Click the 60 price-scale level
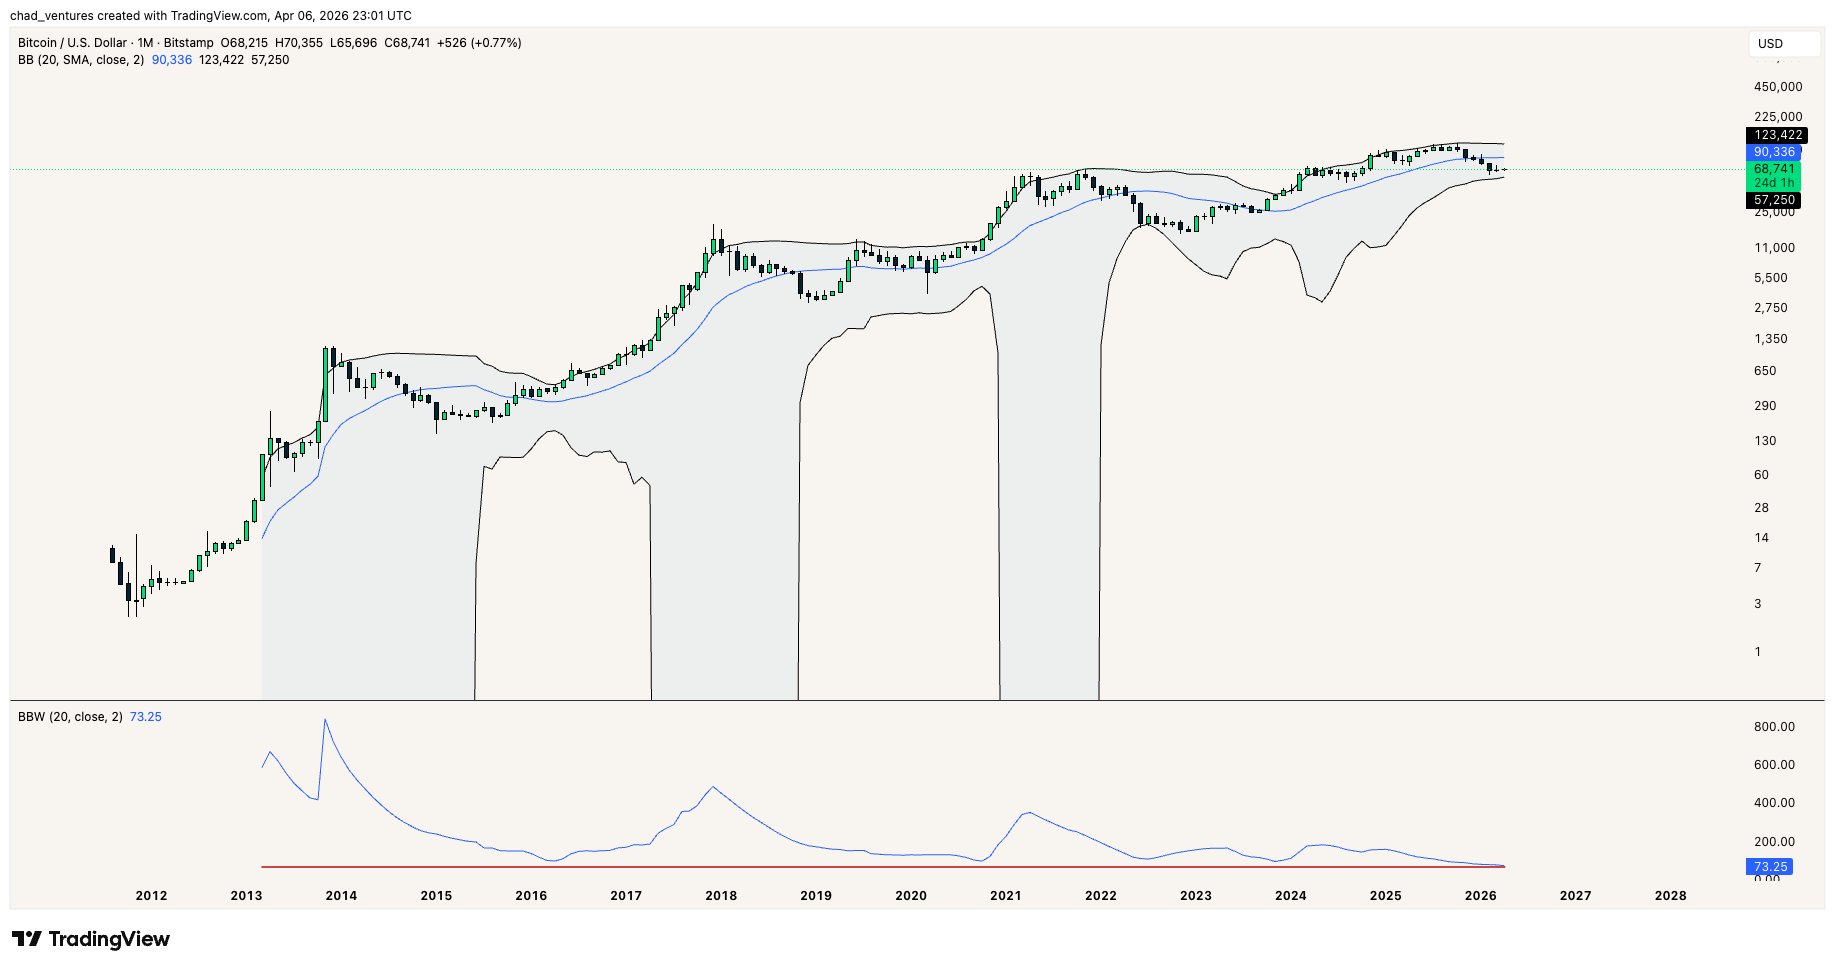Viewport: 1835px width, 969px height. pyautogui.click(x=1761, y=475)
